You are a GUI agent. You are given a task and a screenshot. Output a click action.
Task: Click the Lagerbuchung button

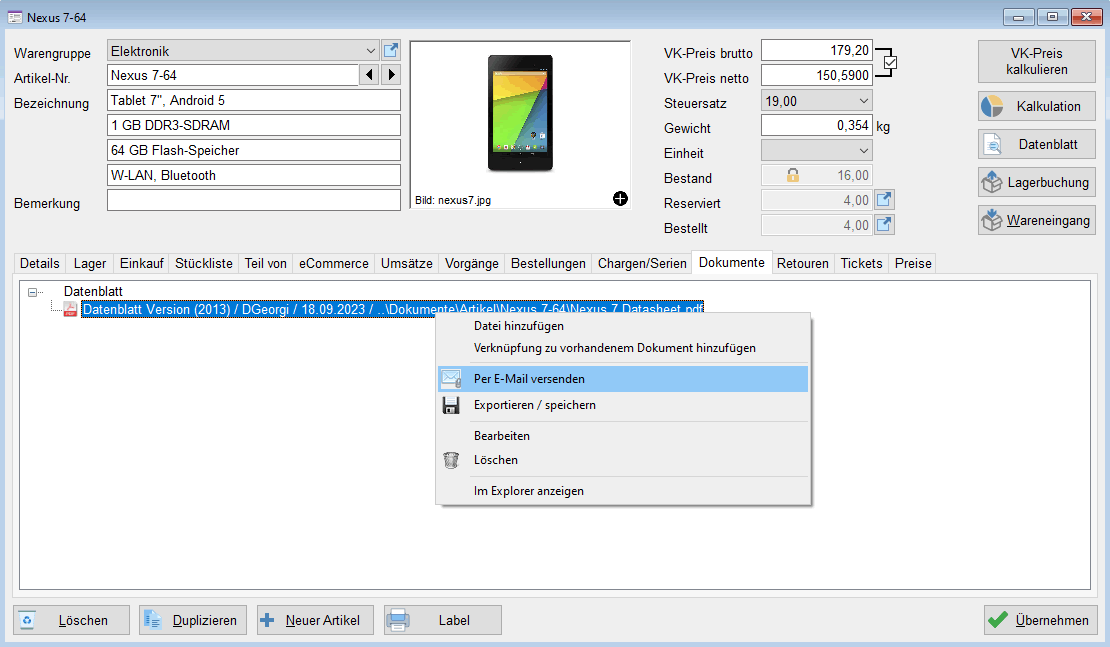pyautogui.click(x=1037, y=183)
